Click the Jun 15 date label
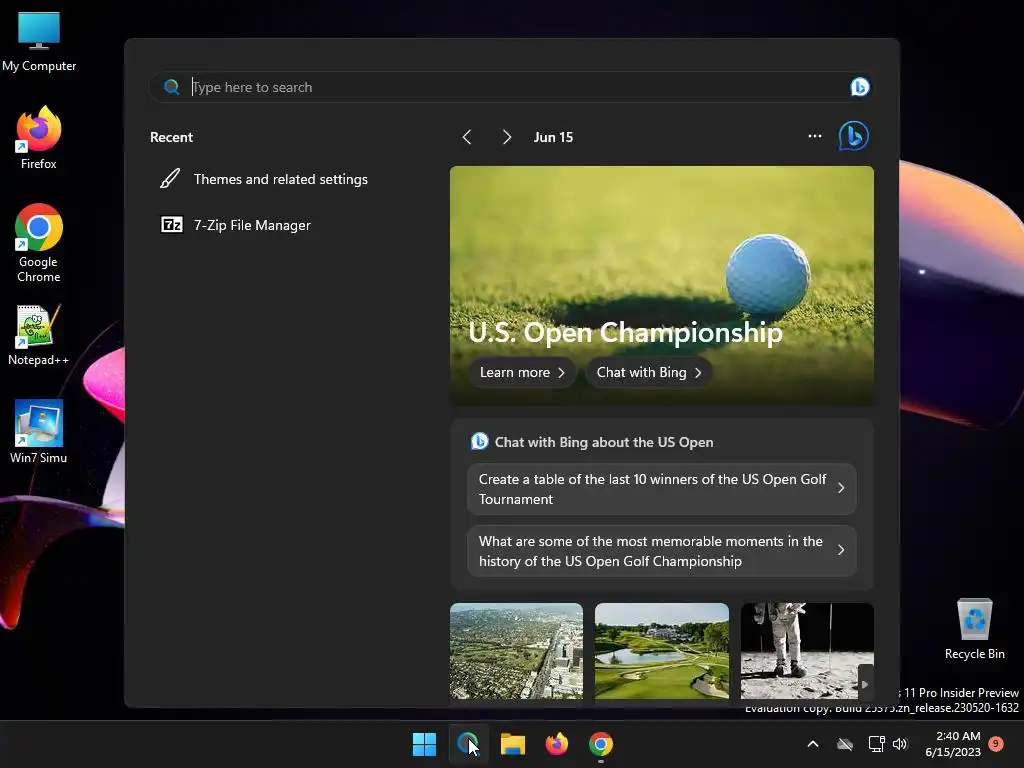The height and width of the screenshot is (768, 1024). (553, 137)
